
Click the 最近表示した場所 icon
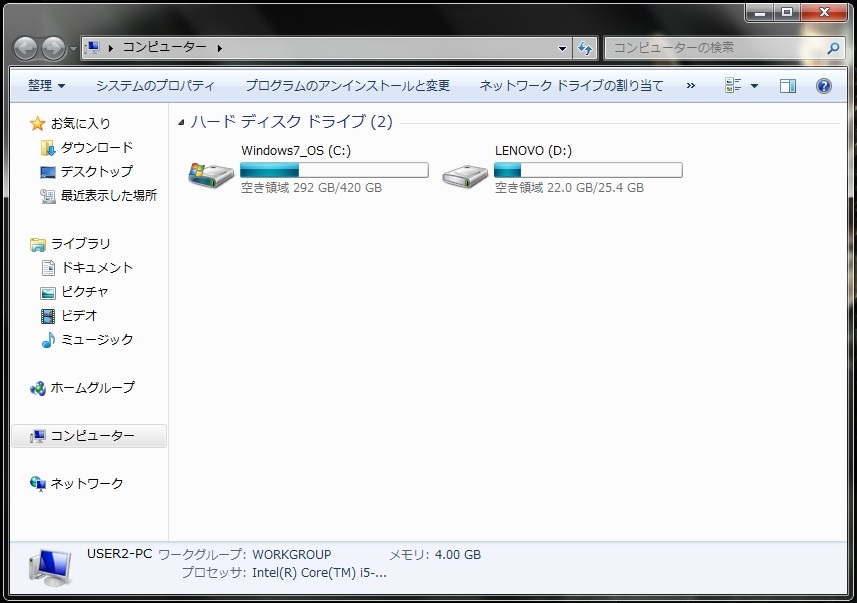48,196
